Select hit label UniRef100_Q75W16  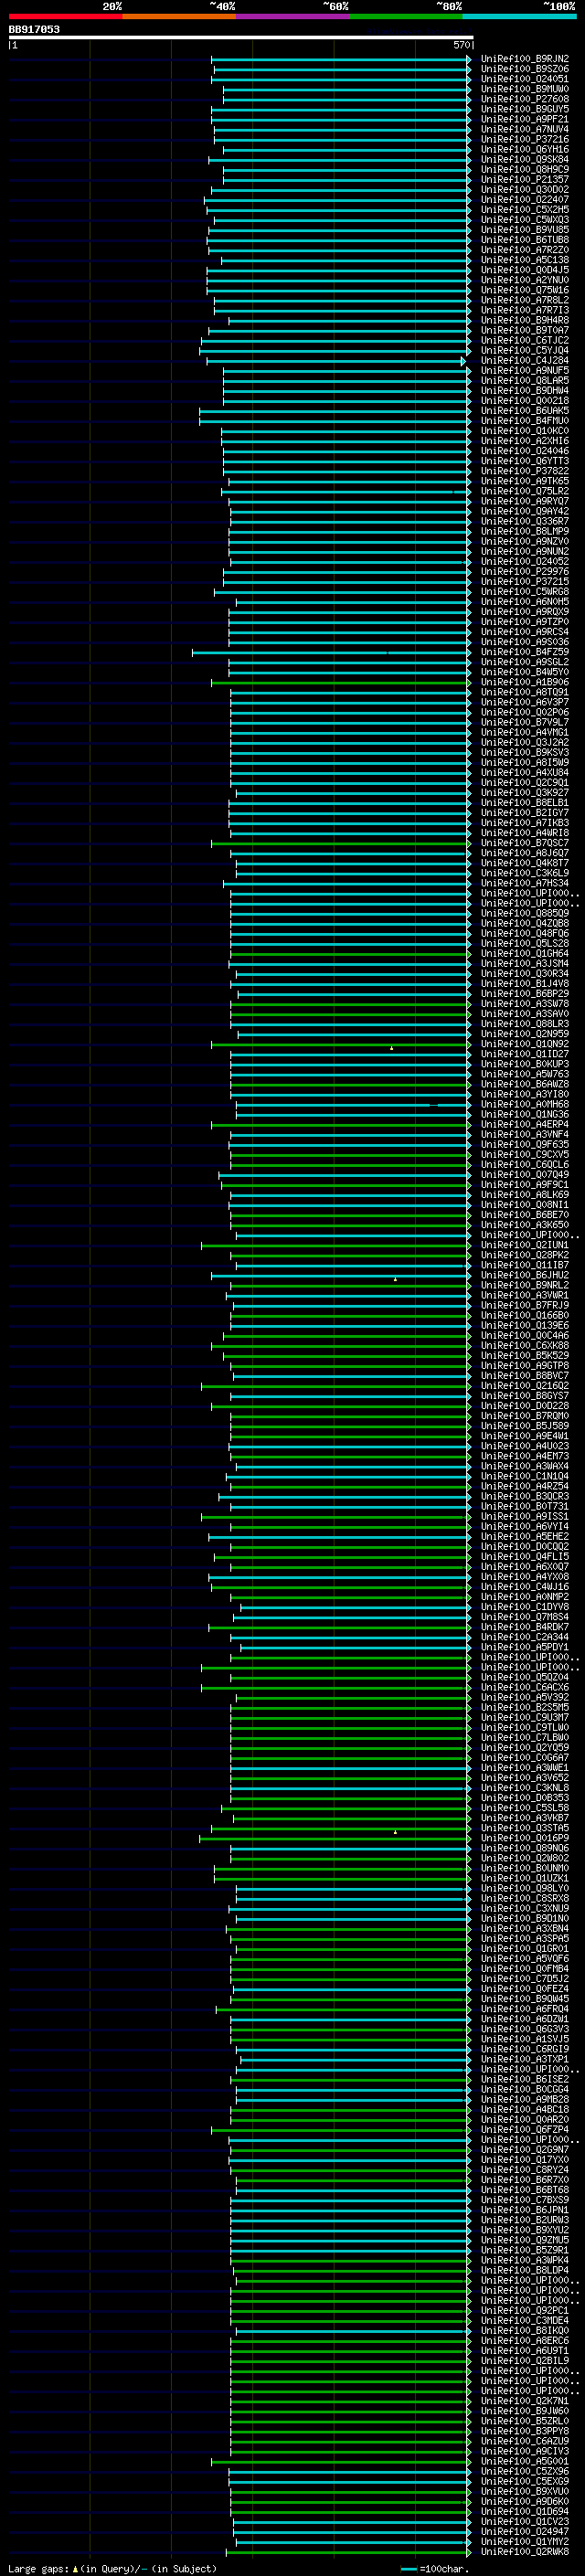(525, 290)
